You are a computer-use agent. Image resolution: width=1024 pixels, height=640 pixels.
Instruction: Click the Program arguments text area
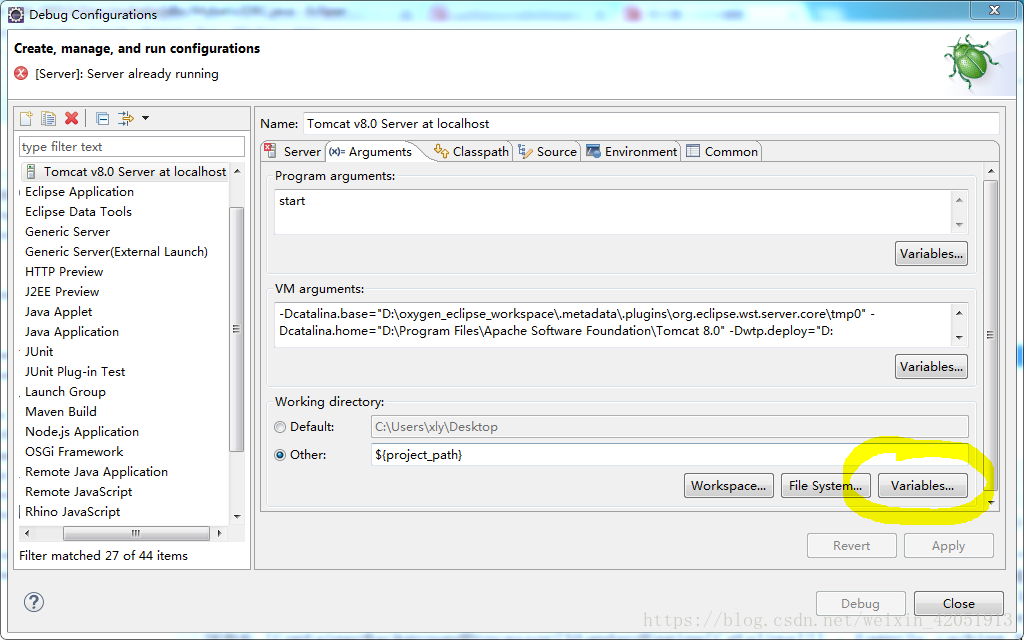point(614,212)
